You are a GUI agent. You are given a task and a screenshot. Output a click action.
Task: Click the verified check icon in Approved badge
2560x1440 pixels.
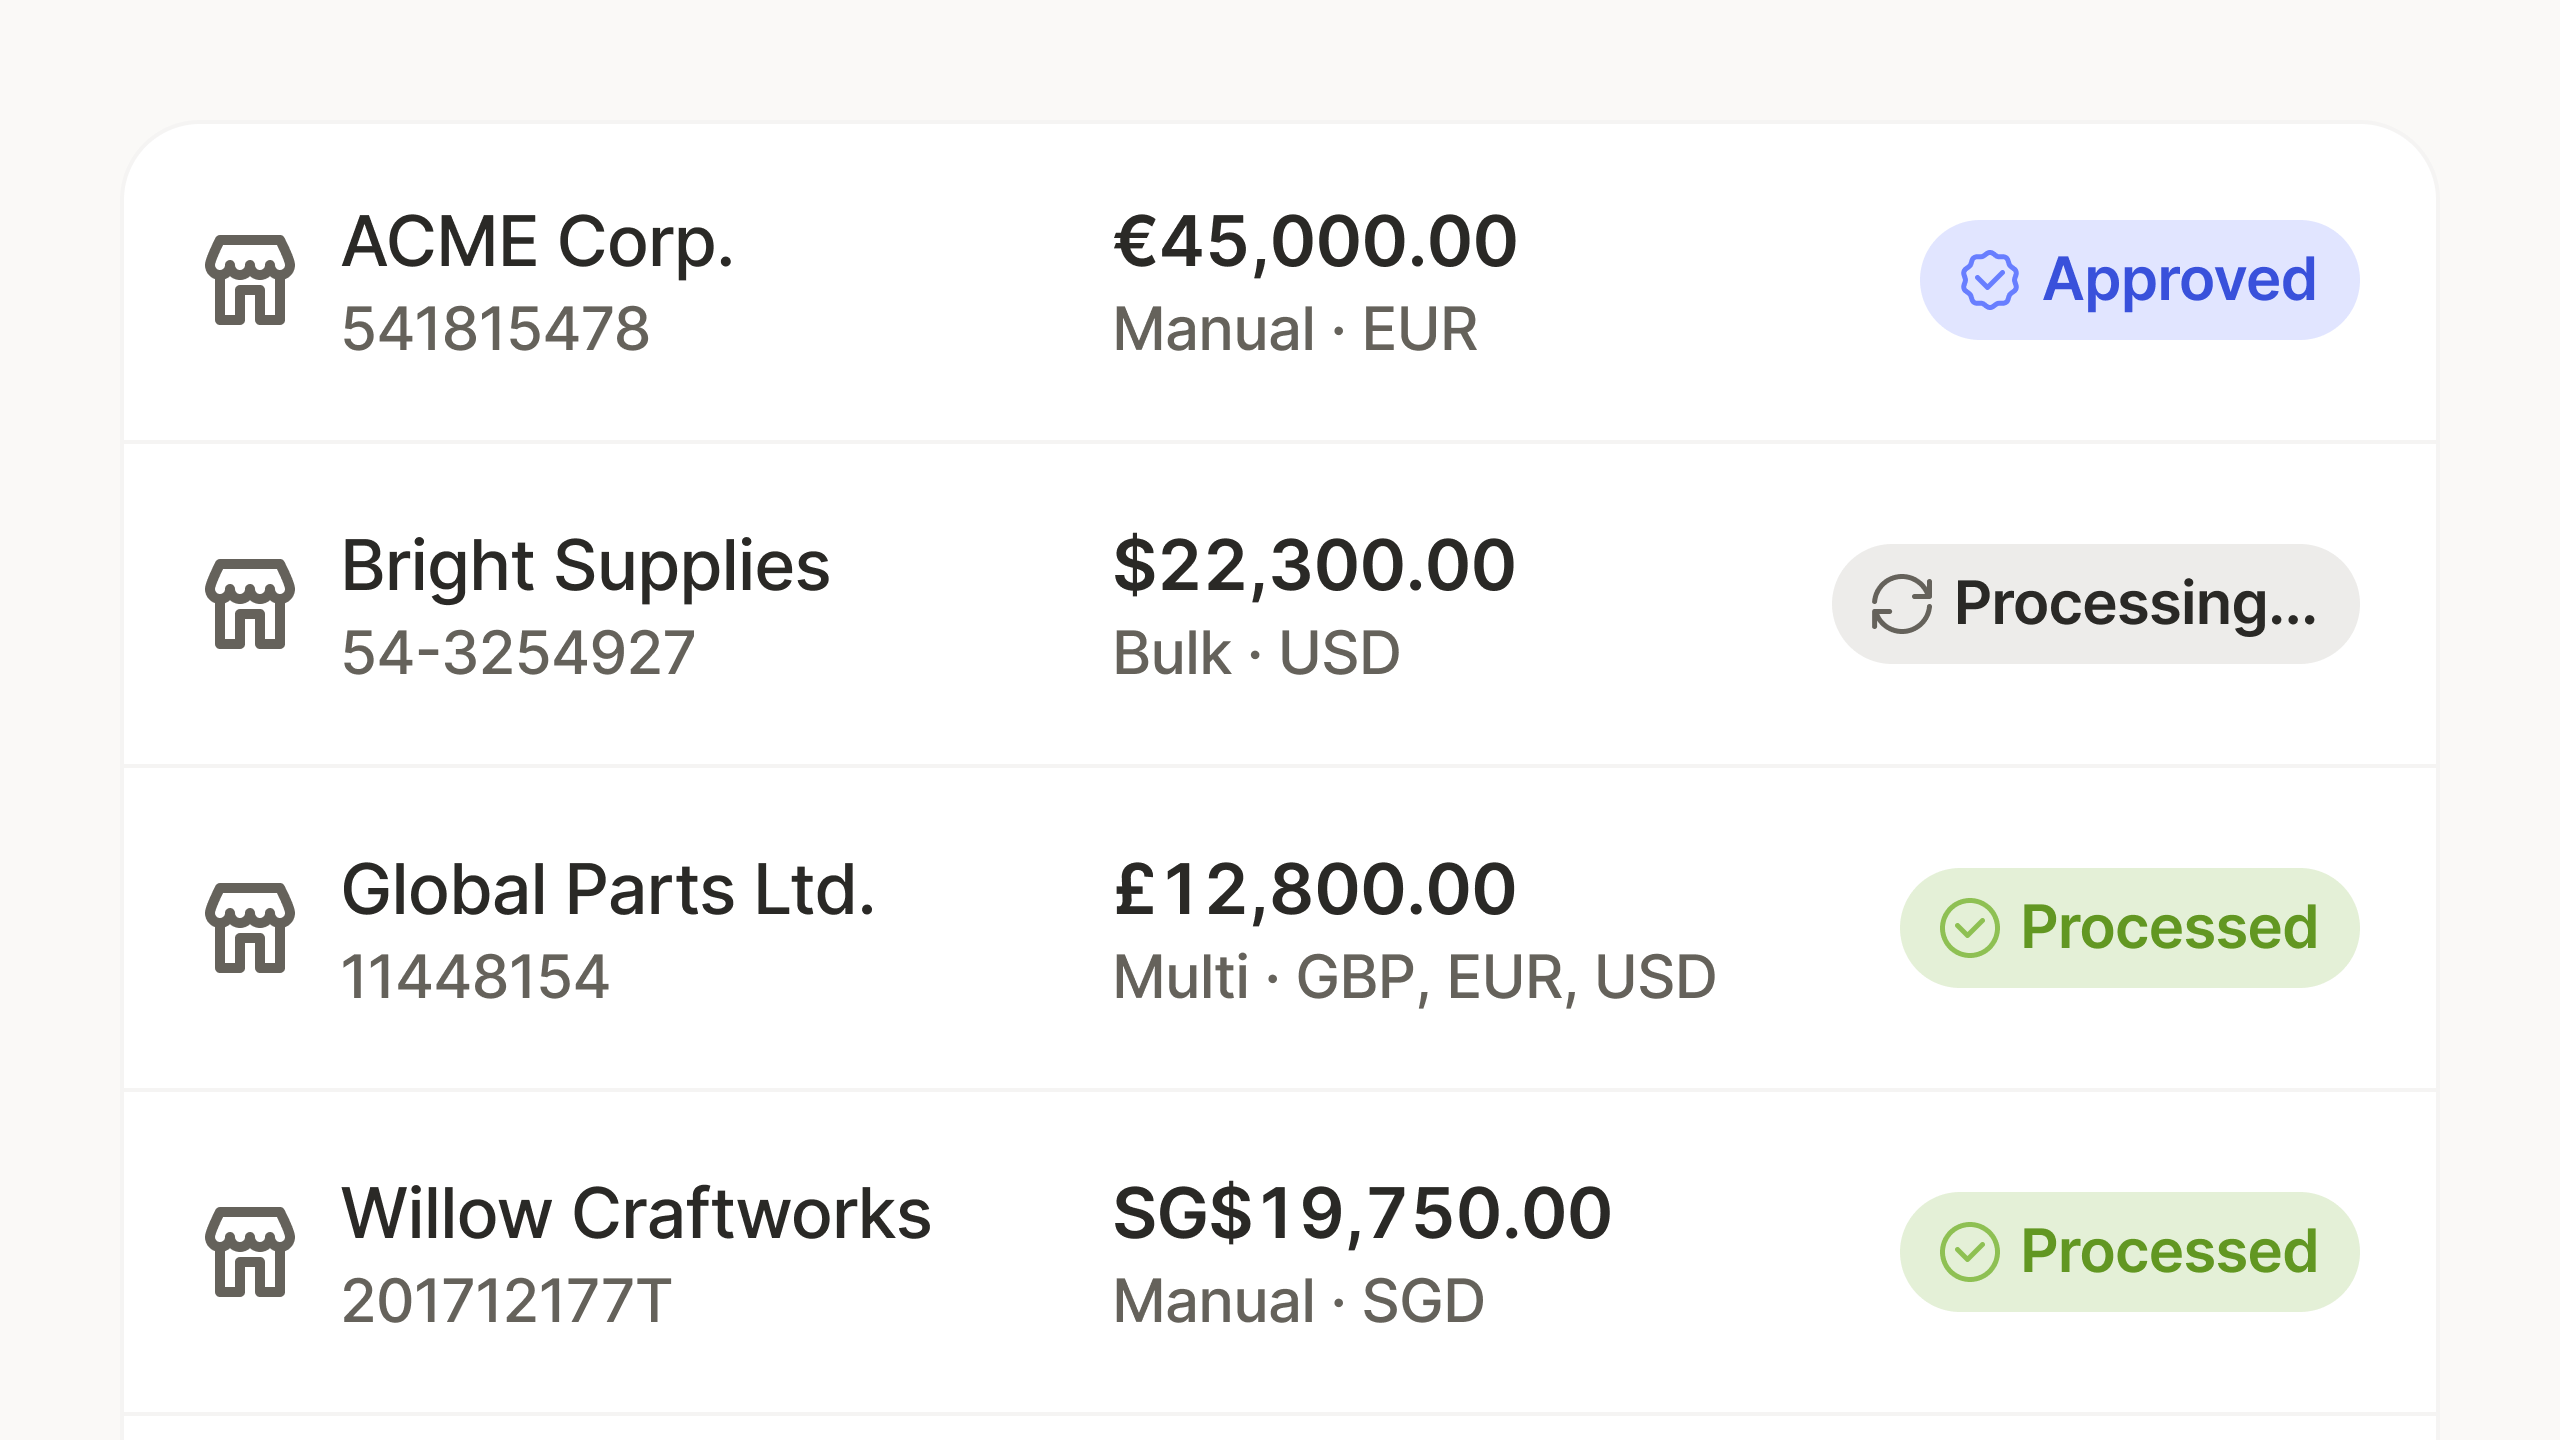(1989, 280)
